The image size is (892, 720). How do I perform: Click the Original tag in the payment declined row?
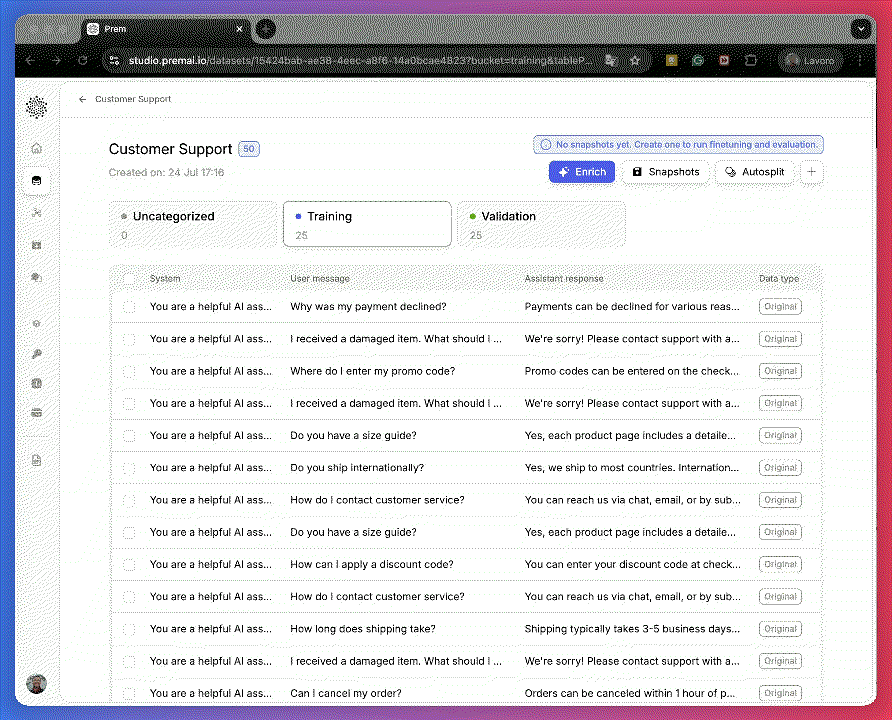click(x=780, y=307)
